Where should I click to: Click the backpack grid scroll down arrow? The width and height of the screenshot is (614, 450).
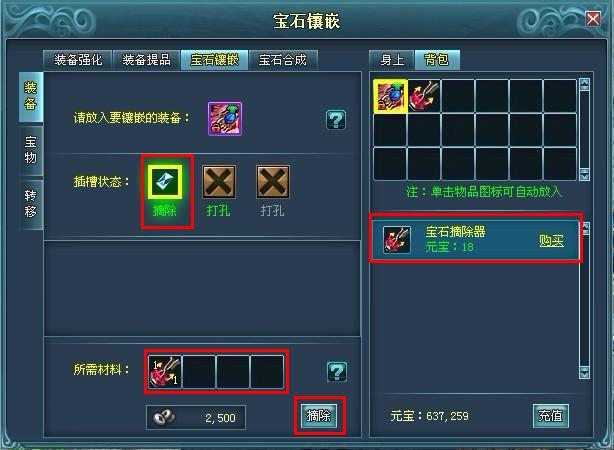[584, 174]
